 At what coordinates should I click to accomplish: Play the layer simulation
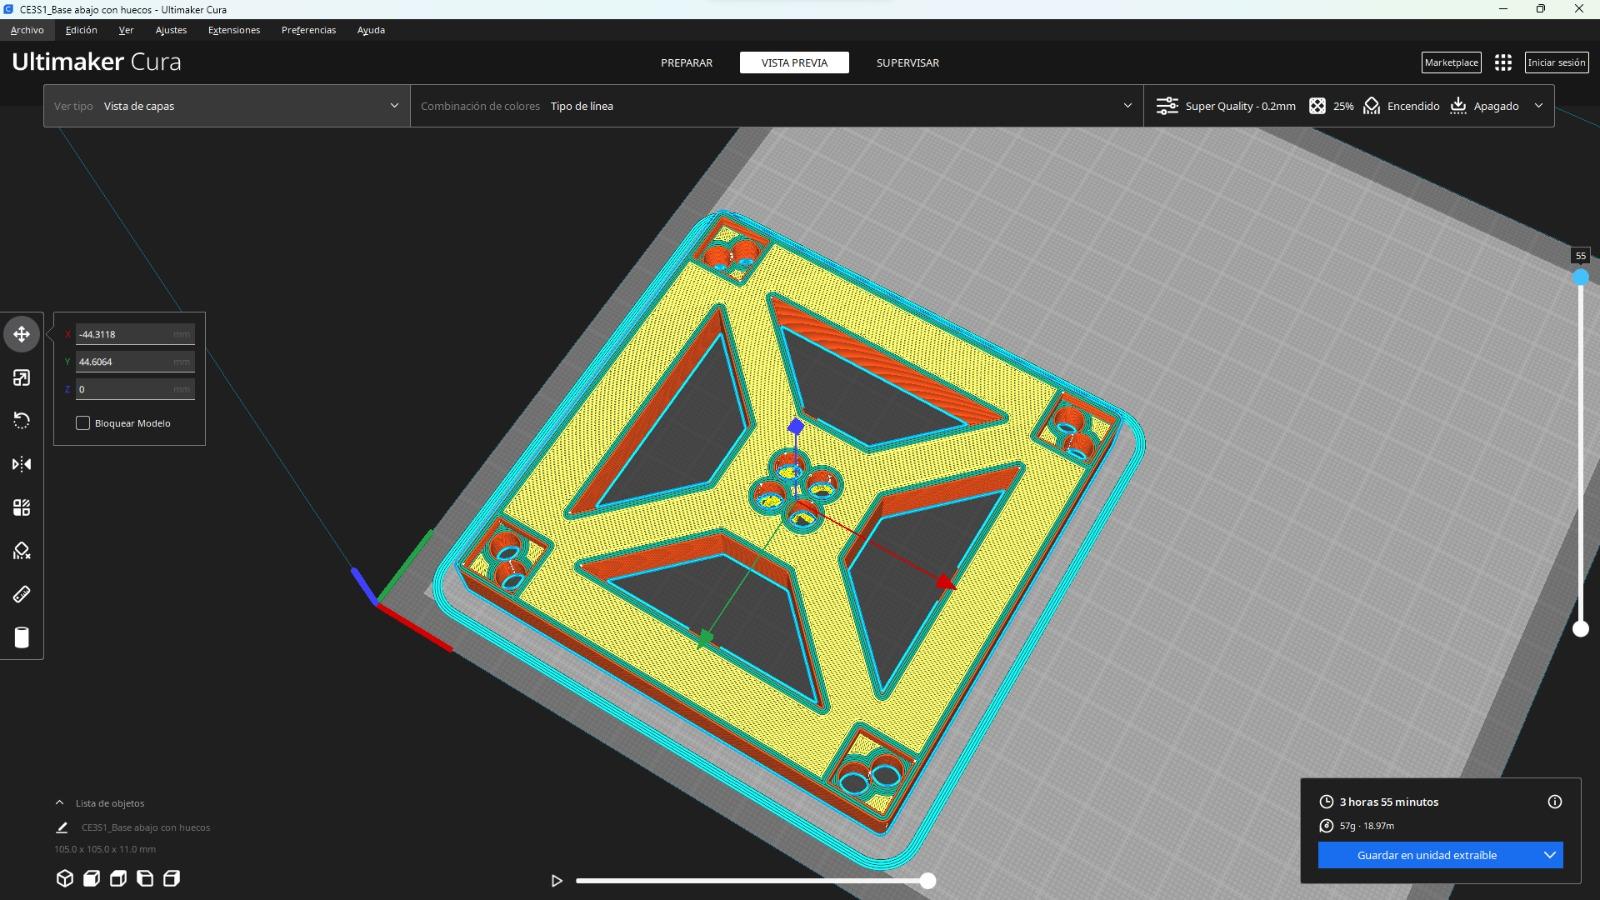(x=557, y=881)
